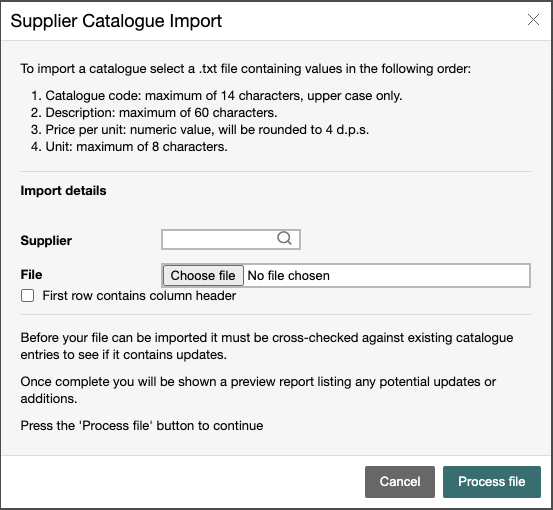Screen dimensions: 553x510
Task: Click the 'Press the Process file button' text
Action: 142,425
